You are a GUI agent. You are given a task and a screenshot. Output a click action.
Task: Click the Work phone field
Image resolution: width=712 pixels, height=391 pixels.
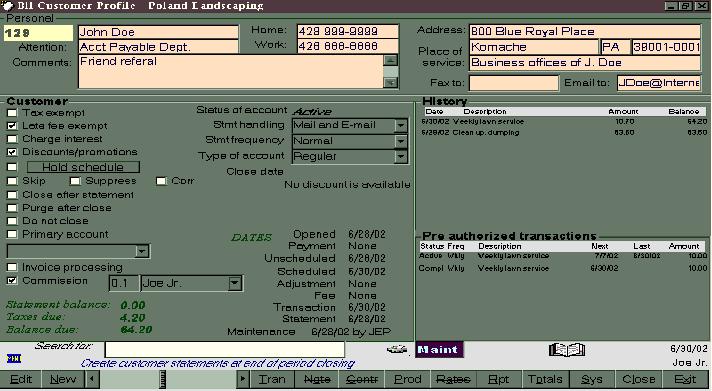347,46
